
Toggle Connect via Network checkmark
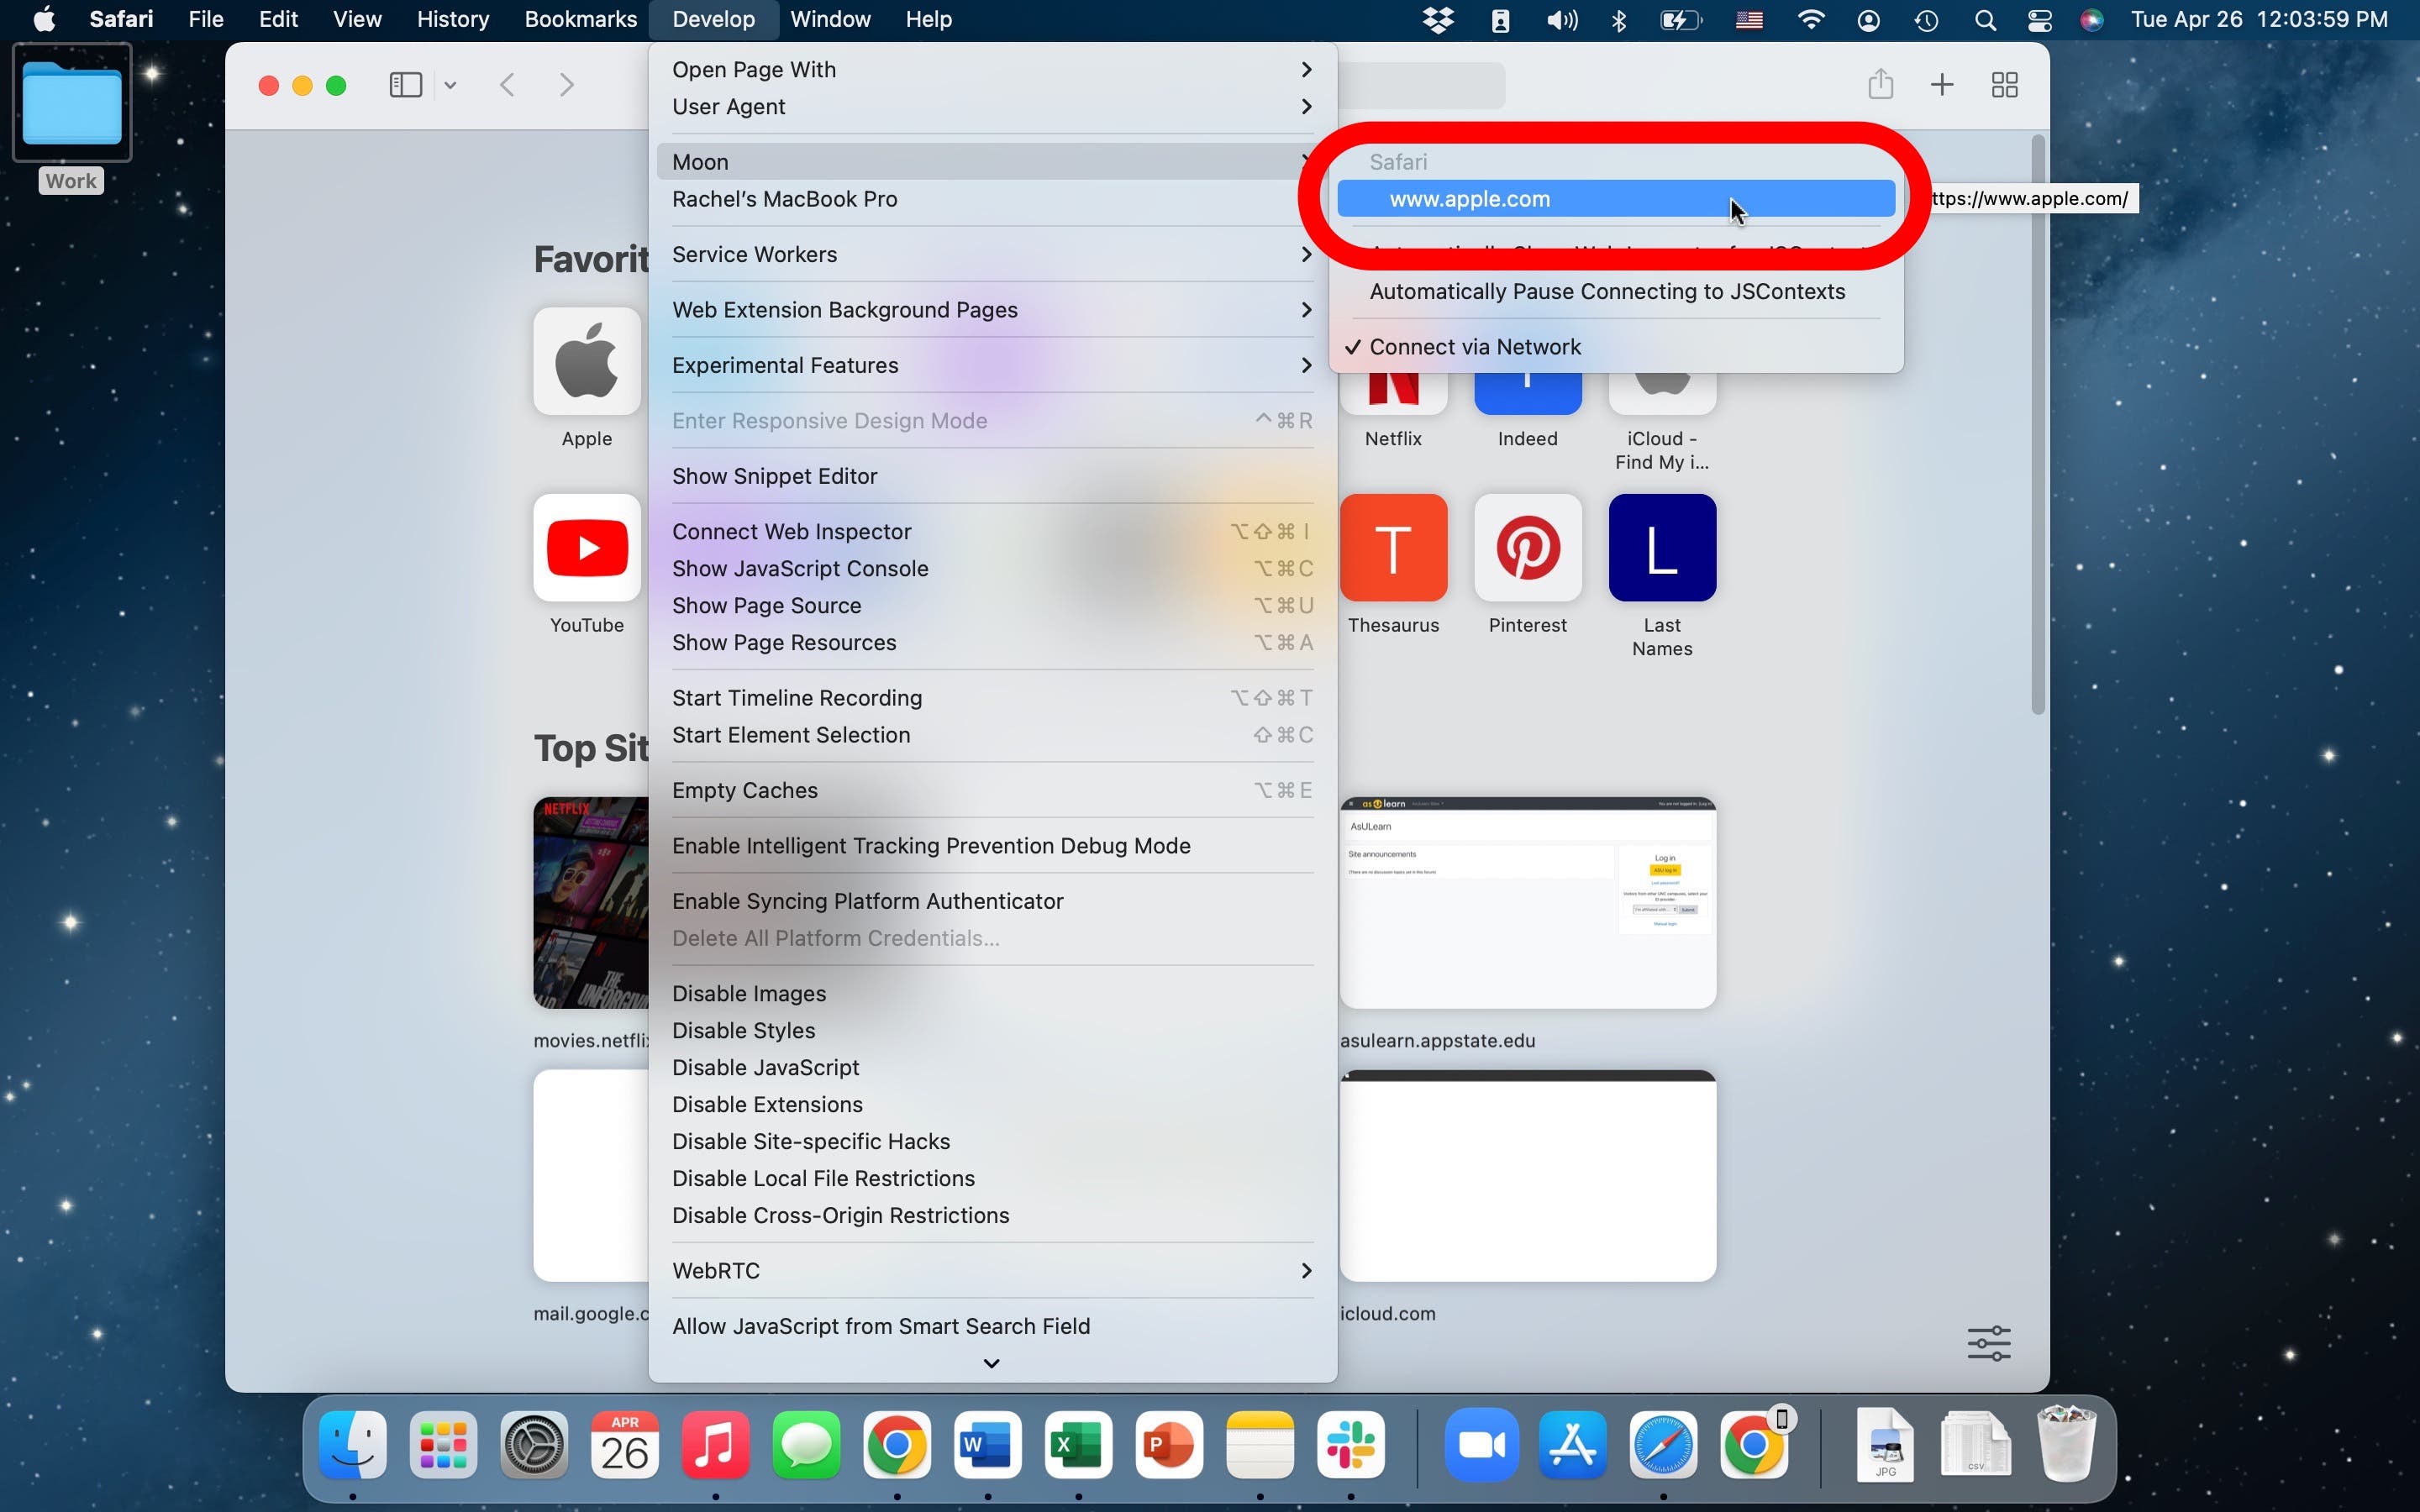pyautogui.click(x=1475, y=347)
